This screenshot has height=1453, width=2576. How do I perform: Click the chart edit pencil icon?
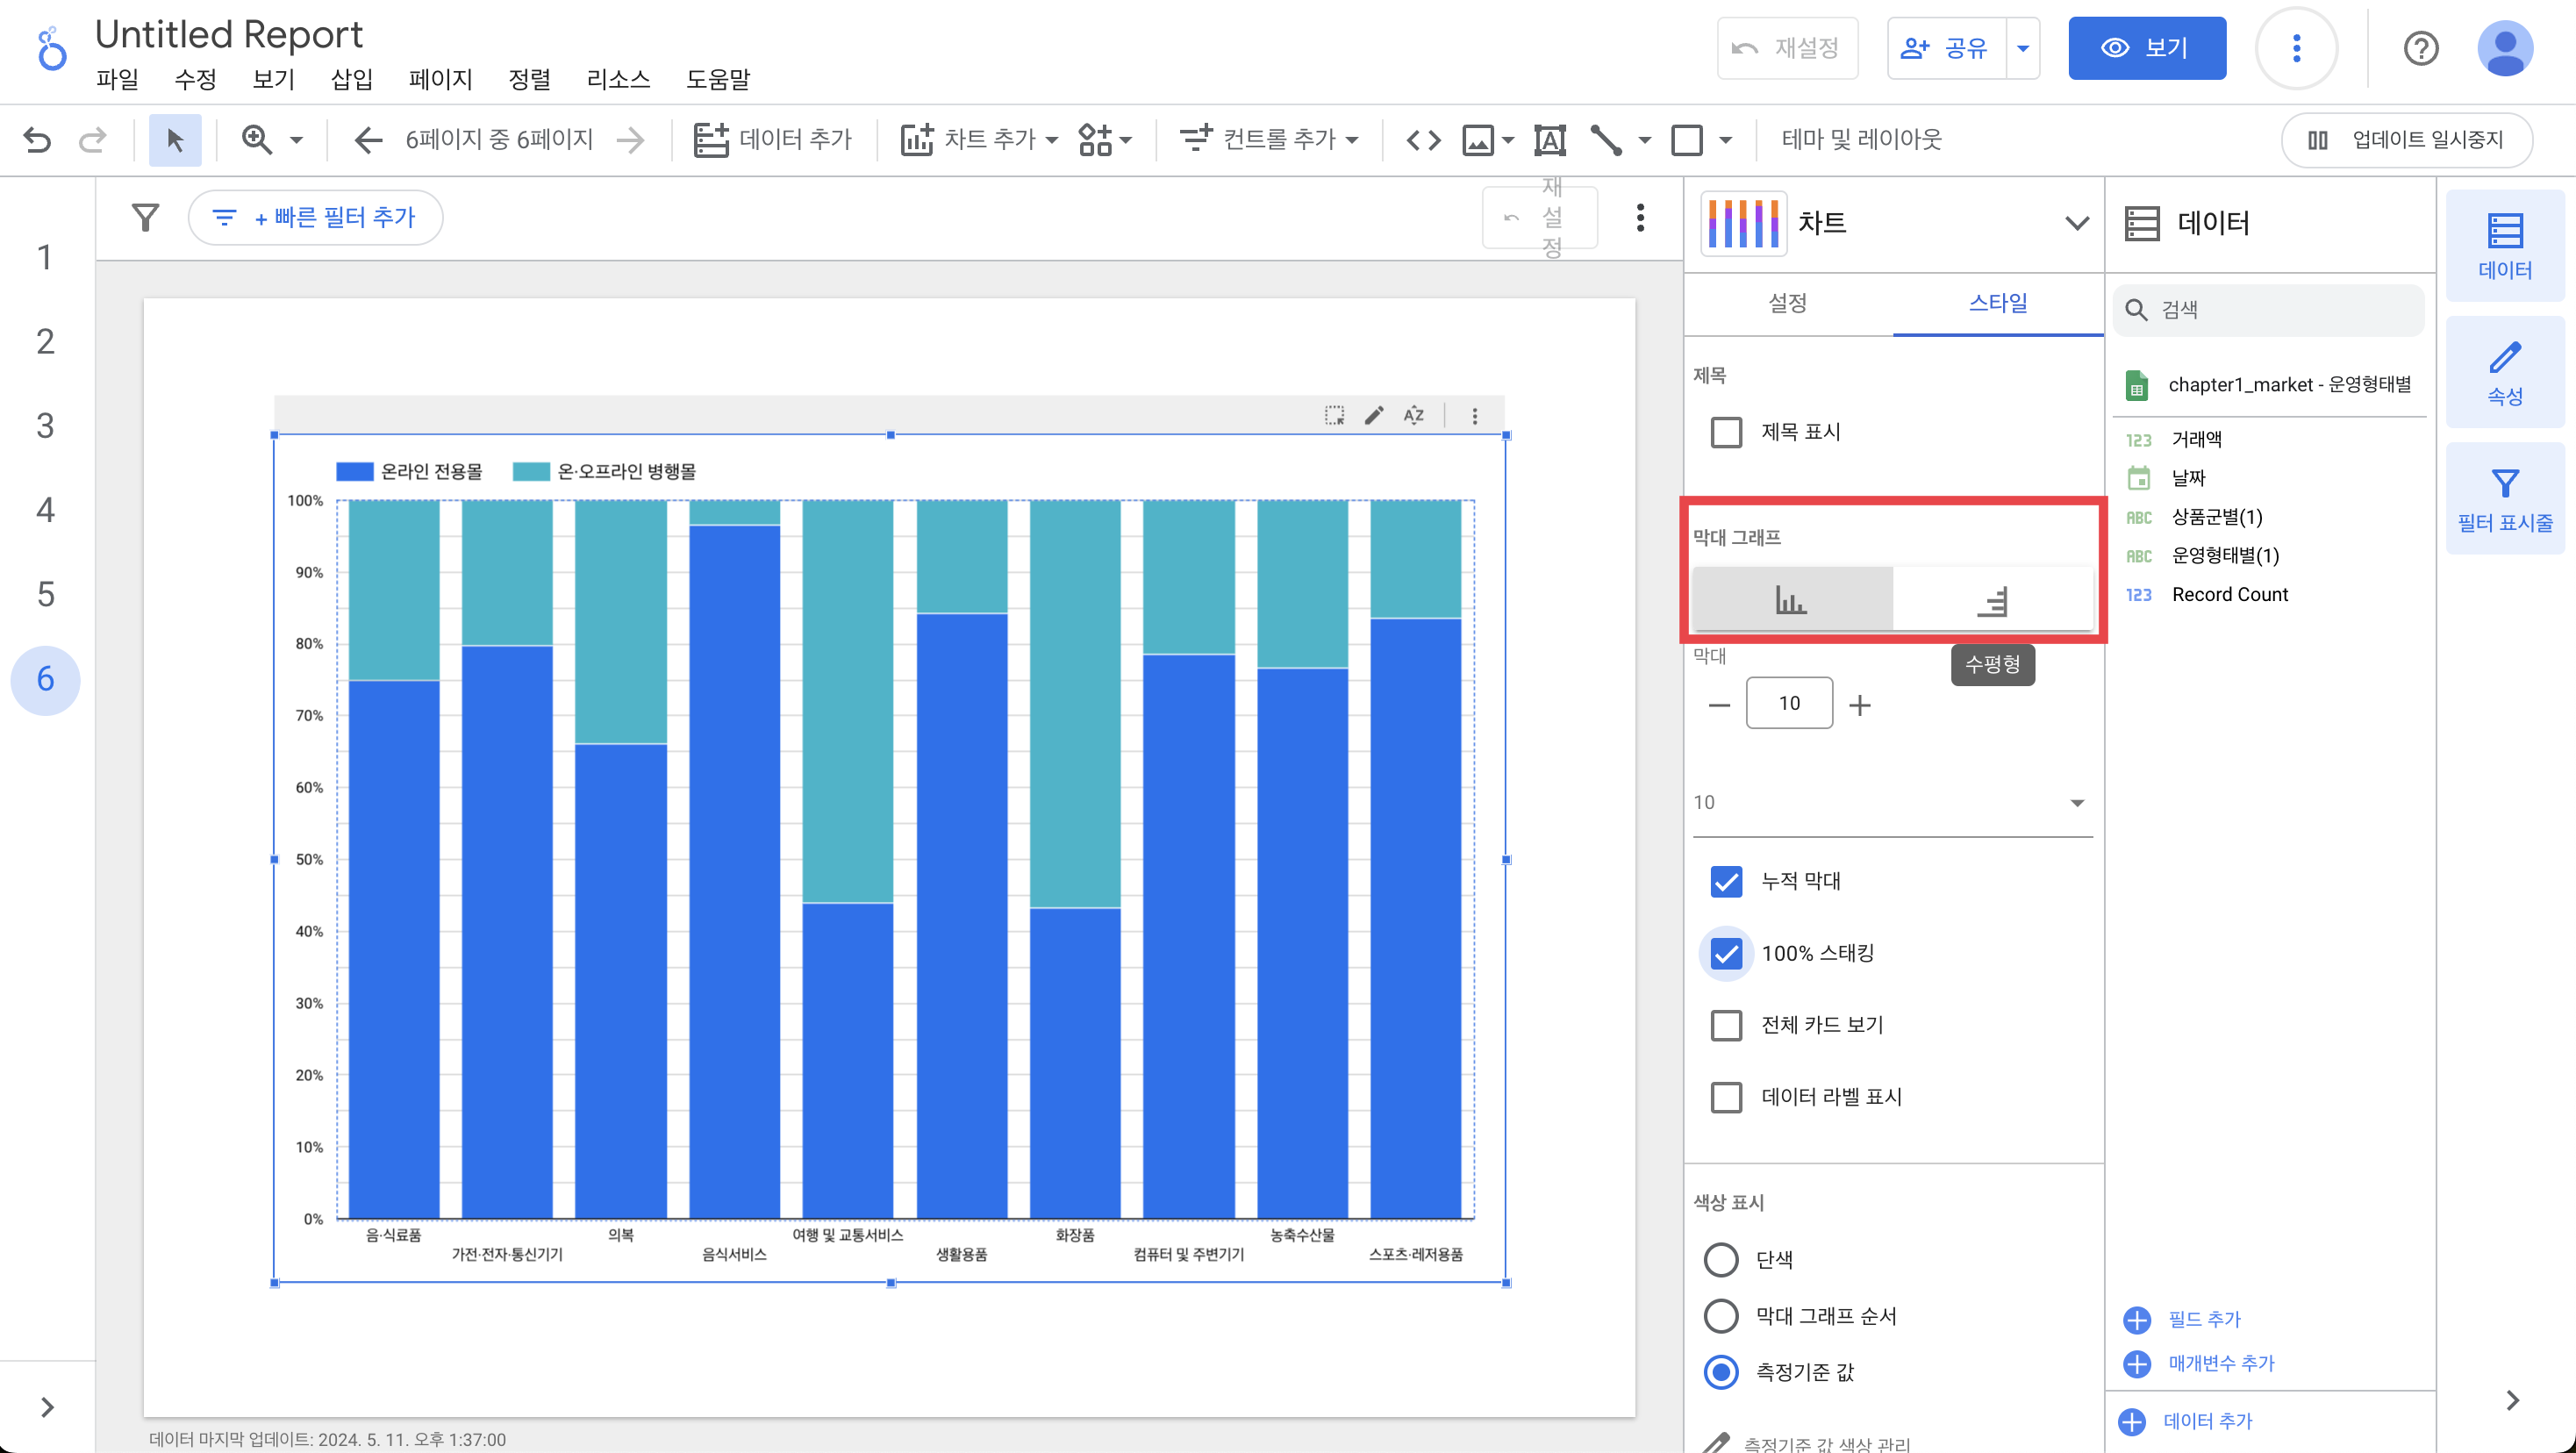(x=1374, y=415)
